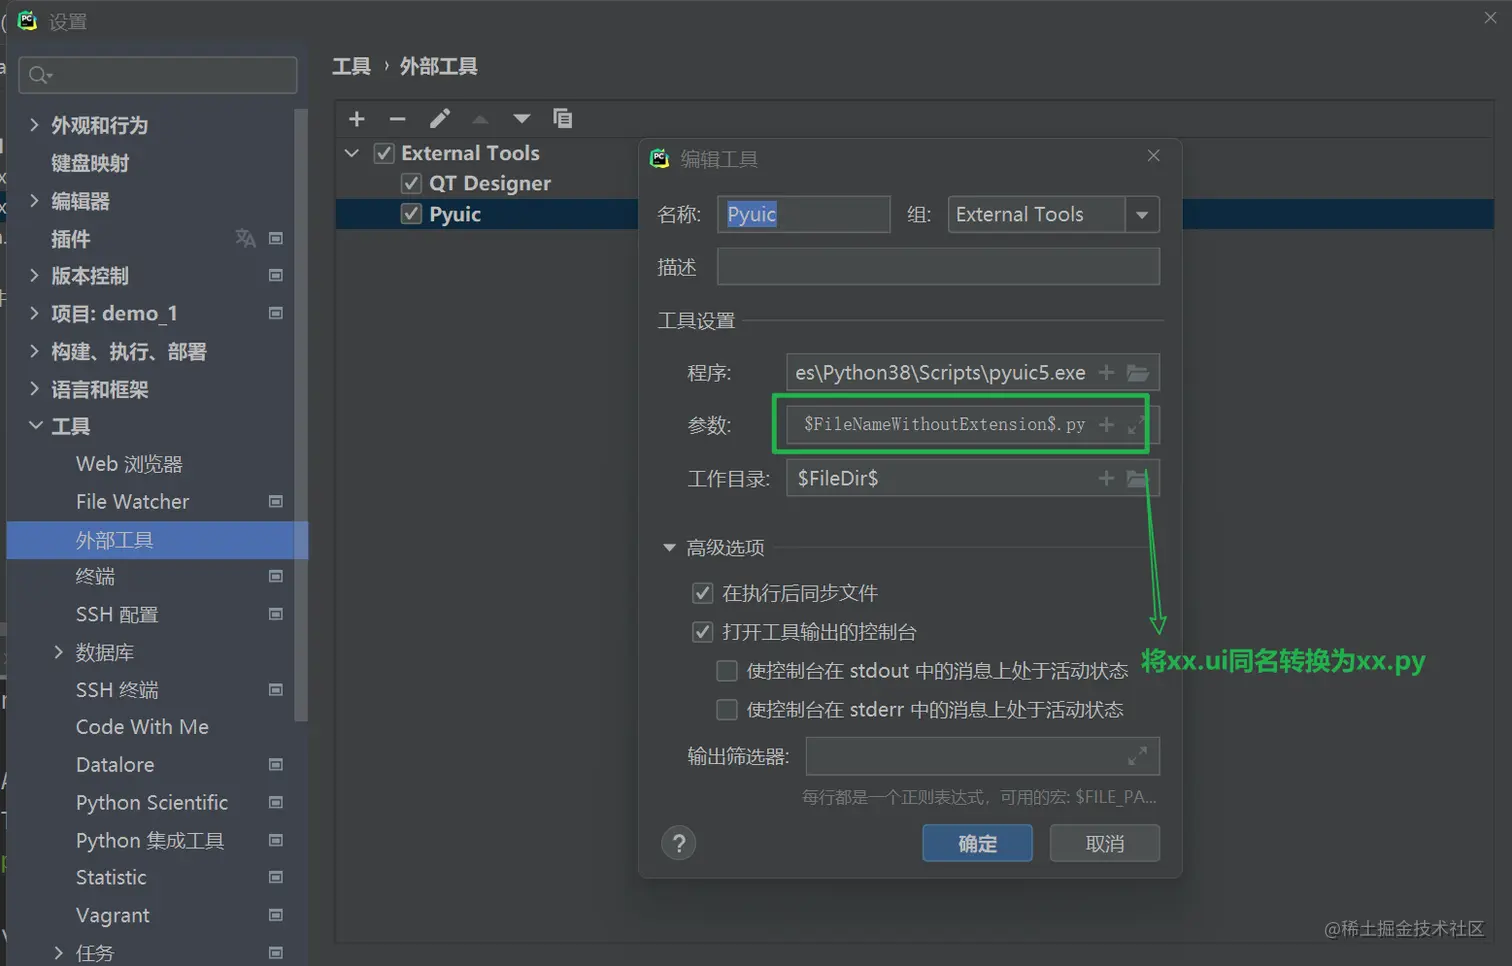Open help with question mark button

pyautogui.click(x=679, y=844)
